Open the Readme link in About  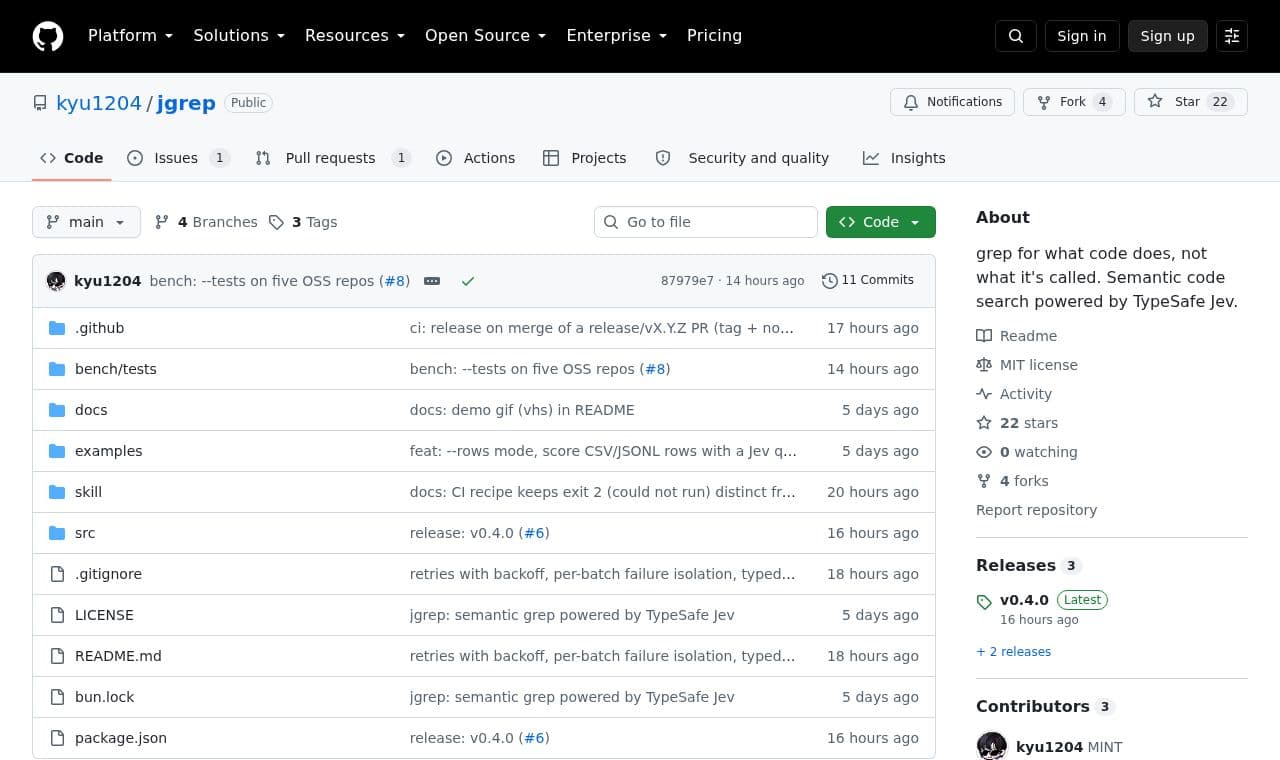(x=1016, y=336)
